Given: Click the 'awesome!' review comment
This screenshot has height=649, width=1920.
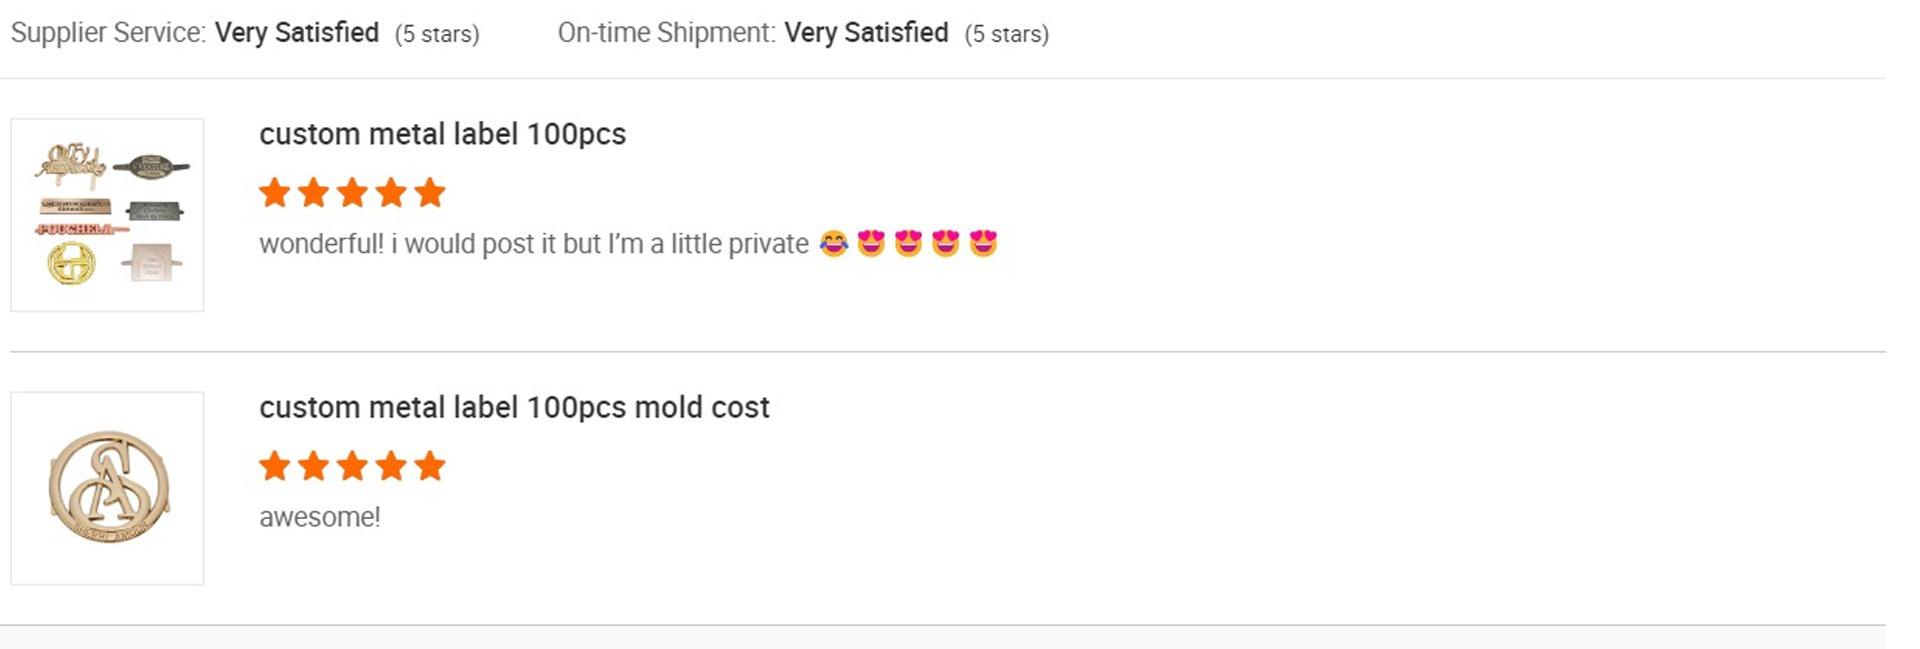Looking at the screenshot, I should point(320,518).
